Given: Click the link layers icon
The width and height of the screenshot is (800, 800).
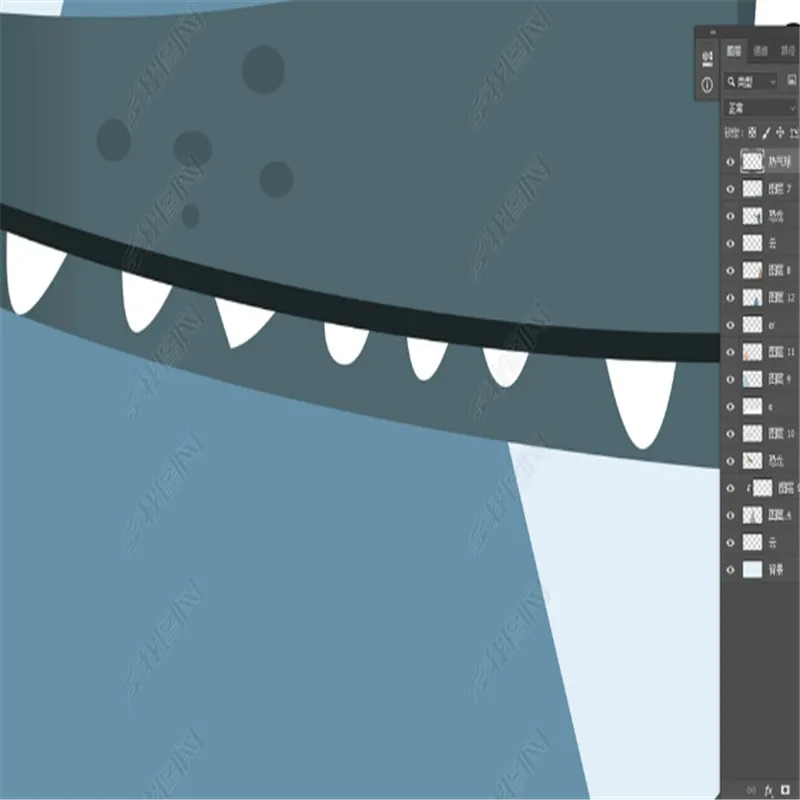Looking at the screenshot, I should tap(751, 790).
